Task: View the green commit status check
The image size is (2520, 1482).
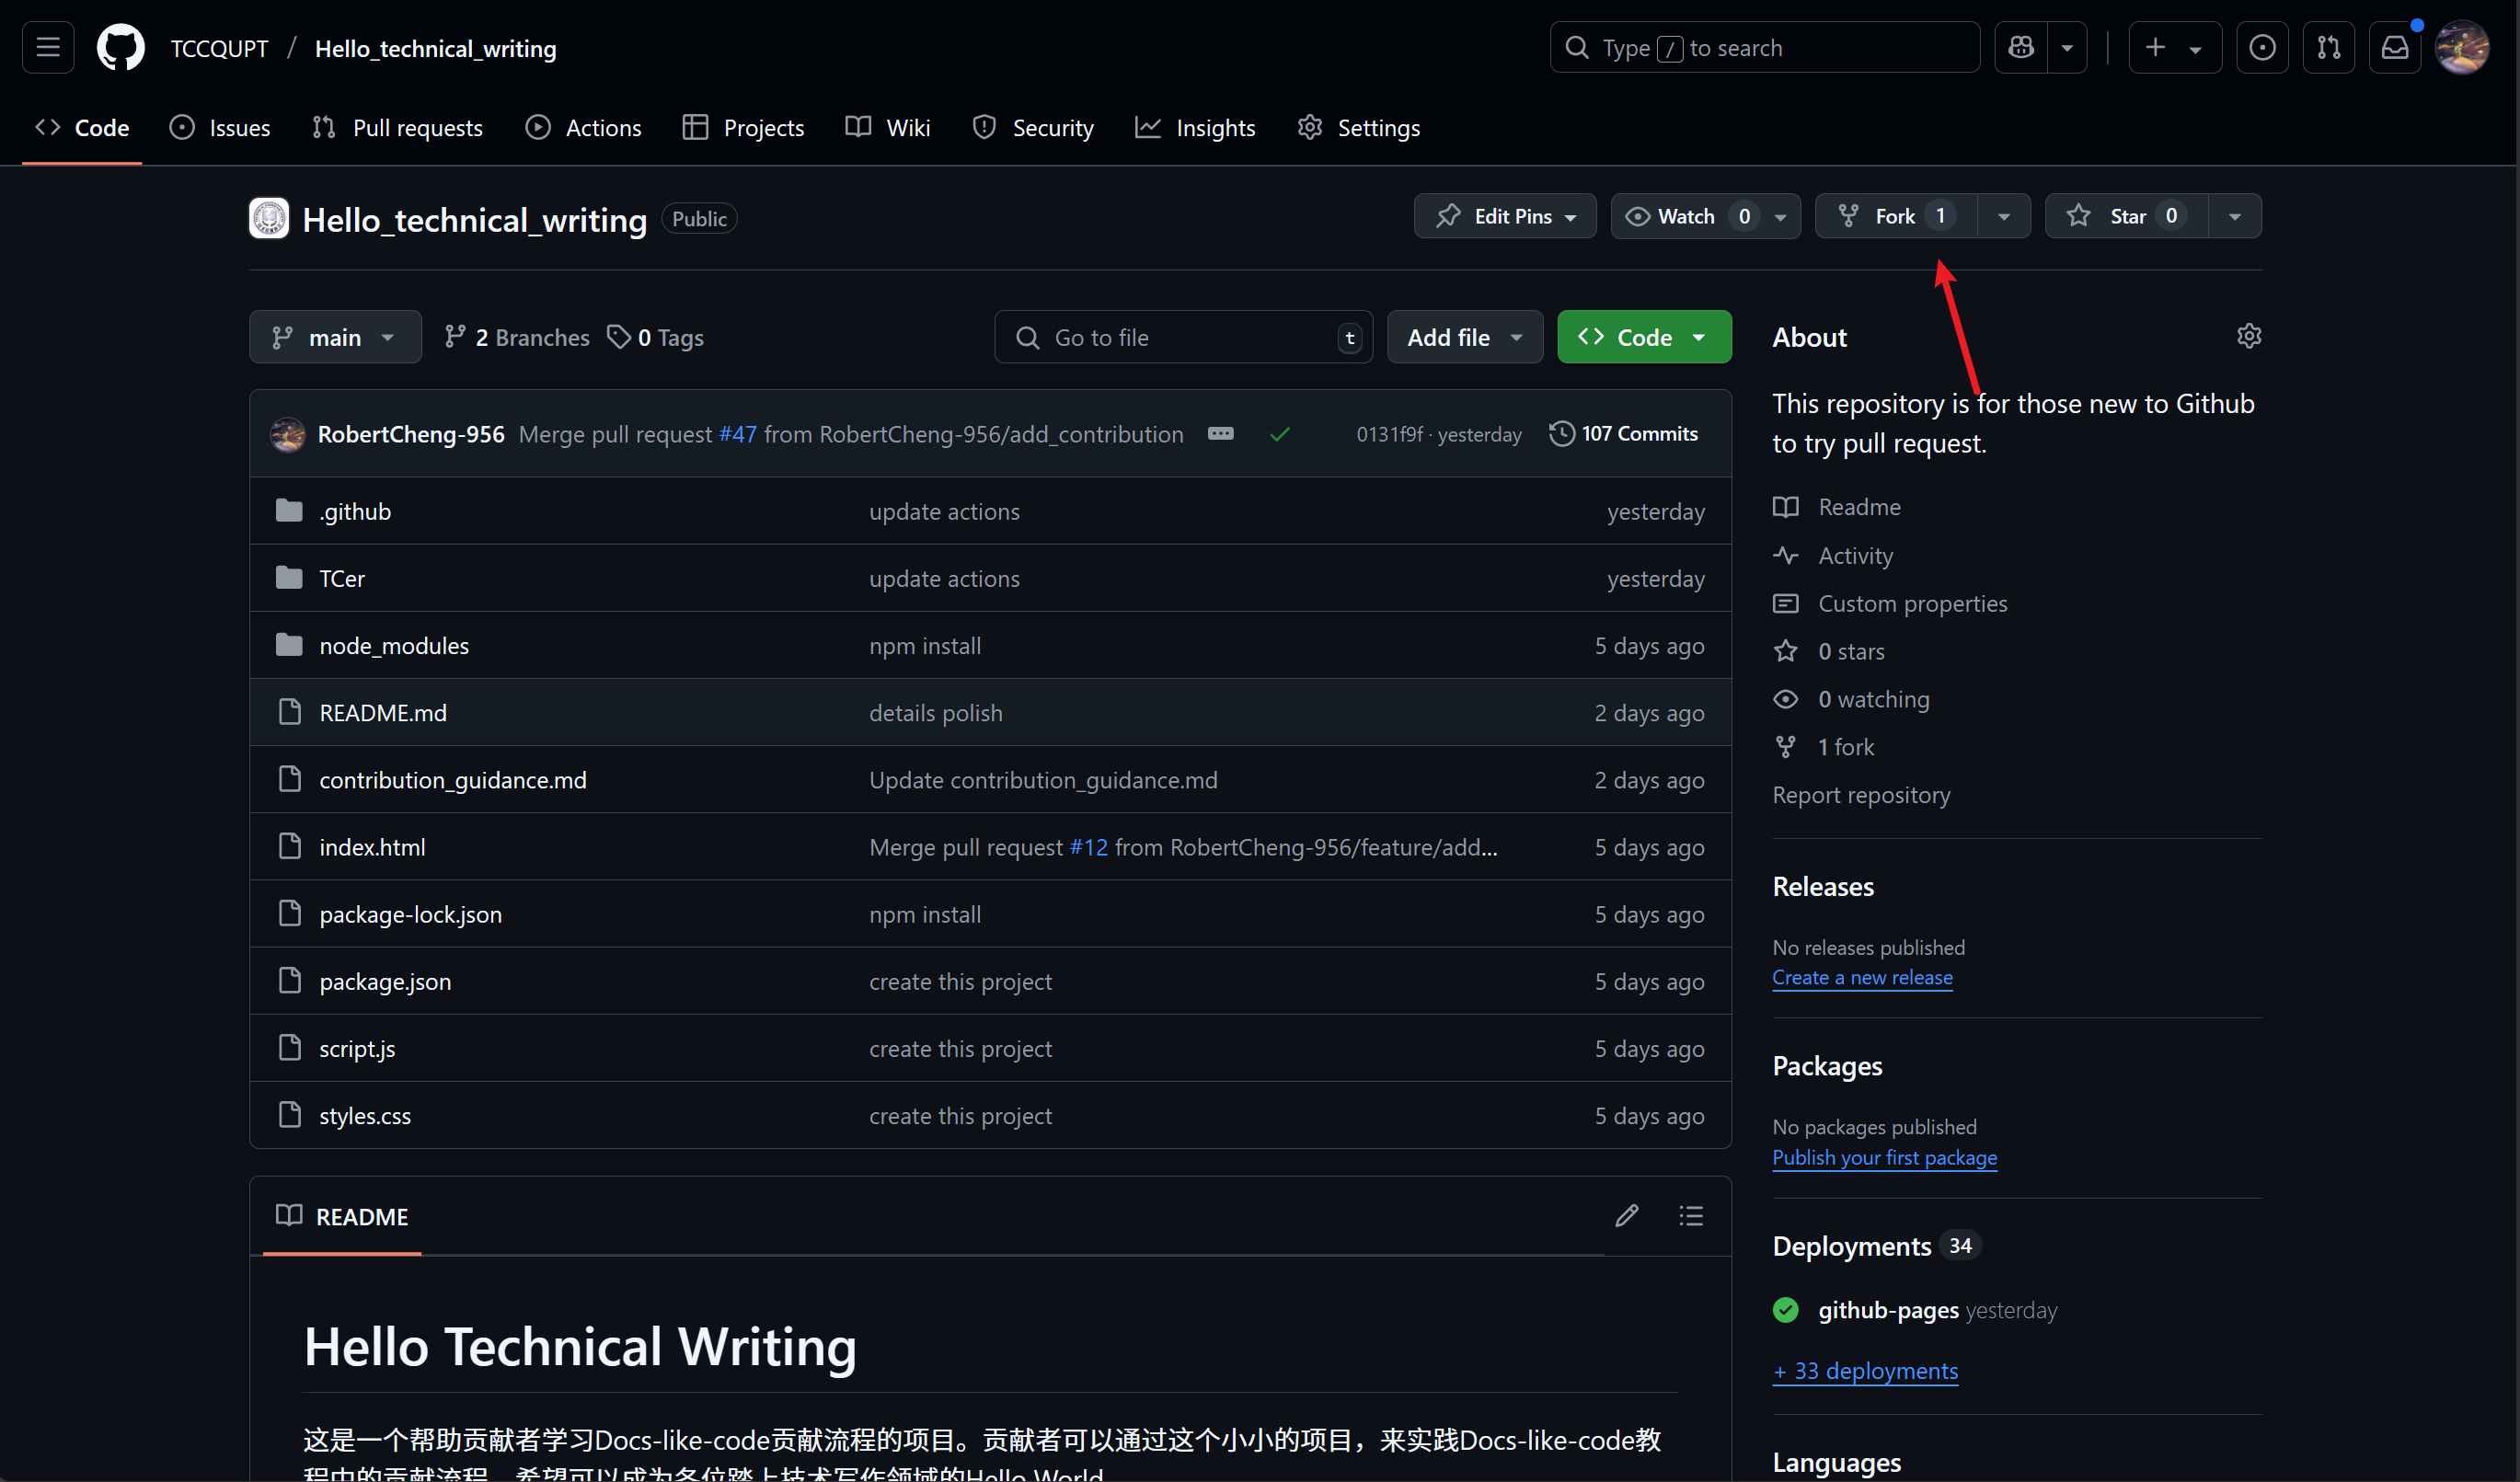Action: [1279, 434]
